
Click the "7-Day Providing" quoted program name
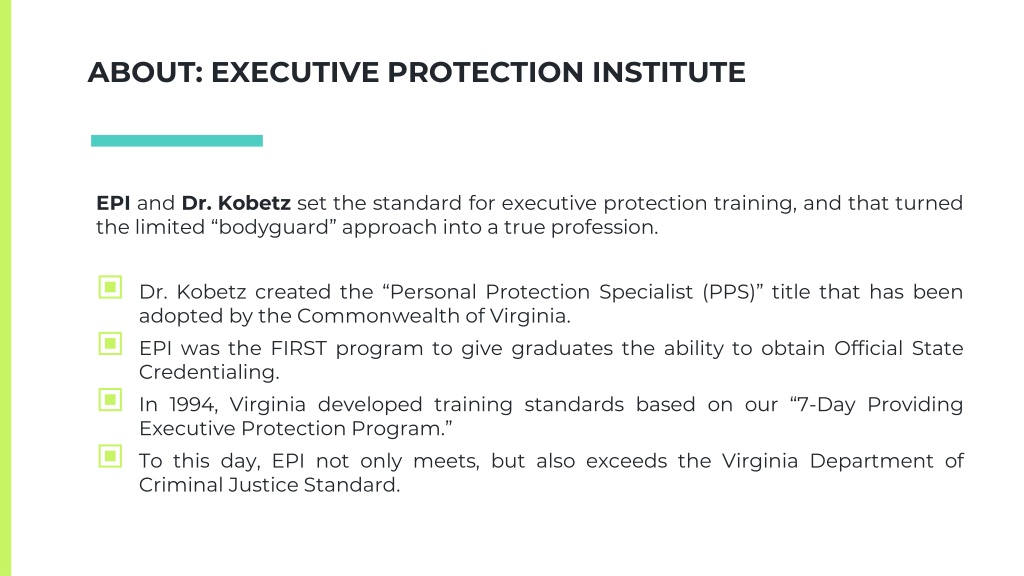pos(876,405)
